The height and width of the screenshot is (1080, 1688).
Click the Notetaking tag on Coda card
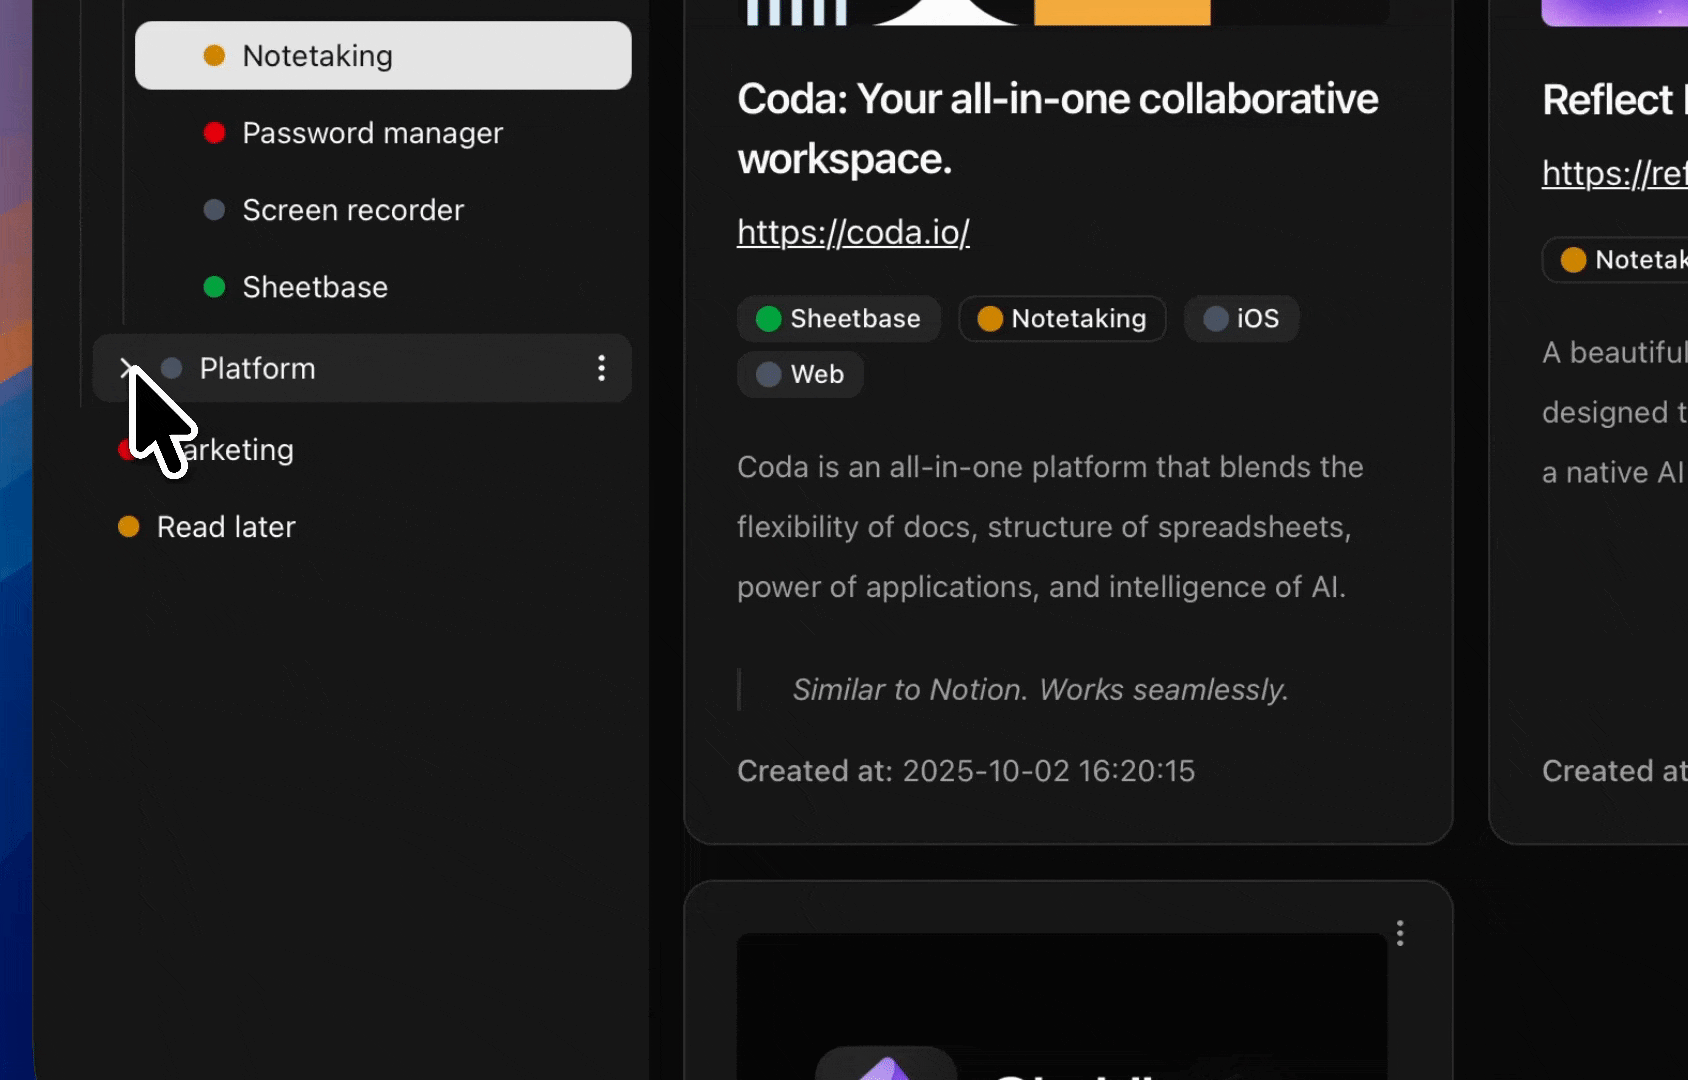(x=1062, y=319)
